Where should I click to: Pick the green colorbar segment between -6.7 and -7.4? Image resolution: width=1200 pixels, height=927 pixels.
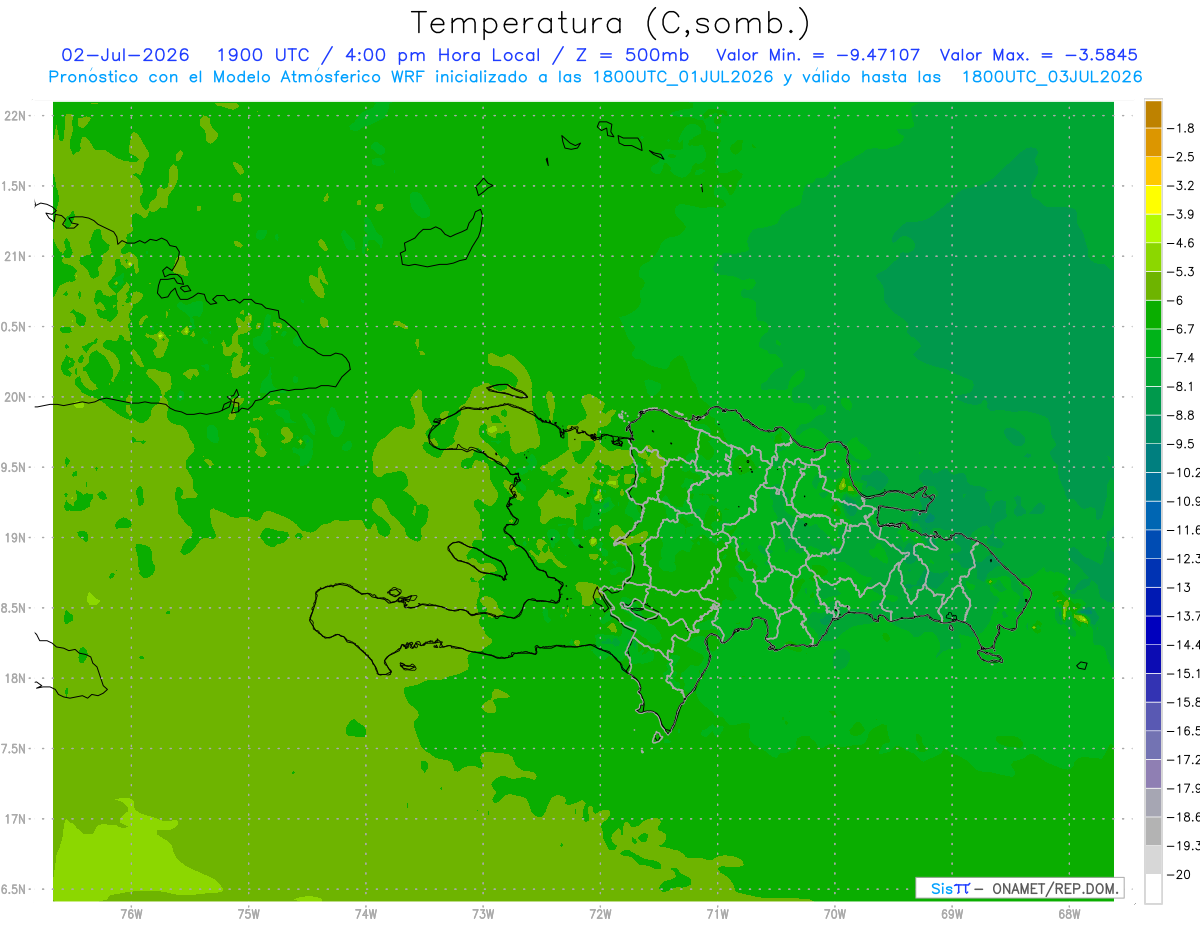coord(1153,343)
